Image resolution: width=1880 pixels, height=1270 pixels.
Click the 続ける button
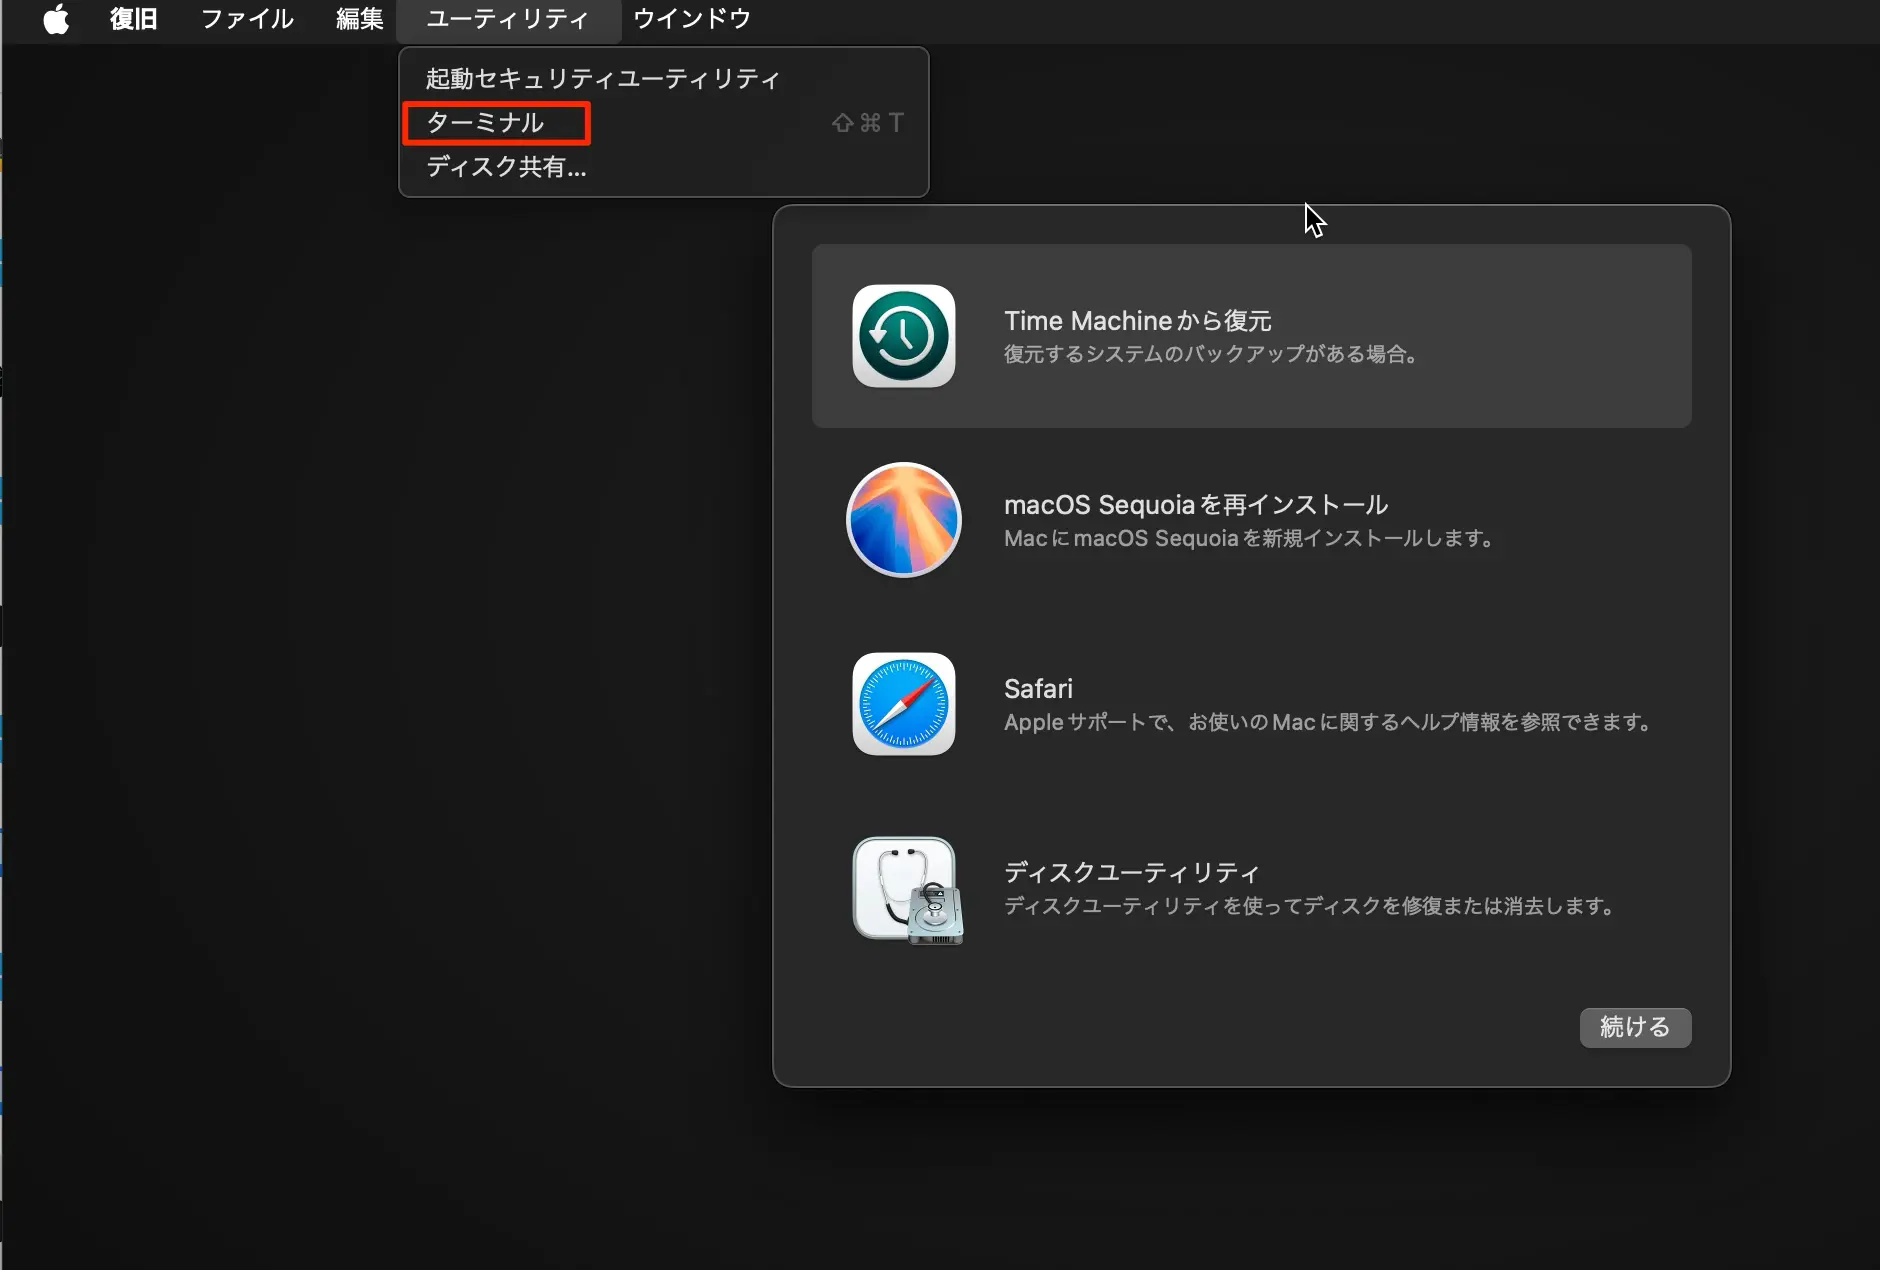point(1636,1028)
